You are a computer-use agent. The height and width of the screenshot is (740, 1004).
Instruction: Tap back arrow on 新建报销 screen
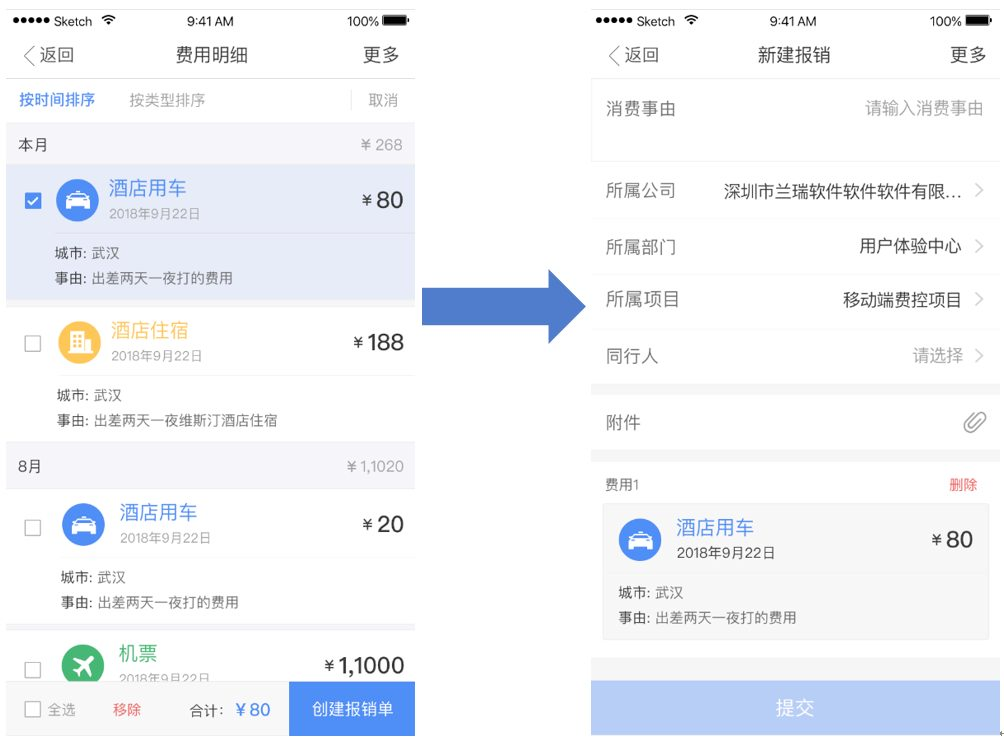tap(613, 56)
